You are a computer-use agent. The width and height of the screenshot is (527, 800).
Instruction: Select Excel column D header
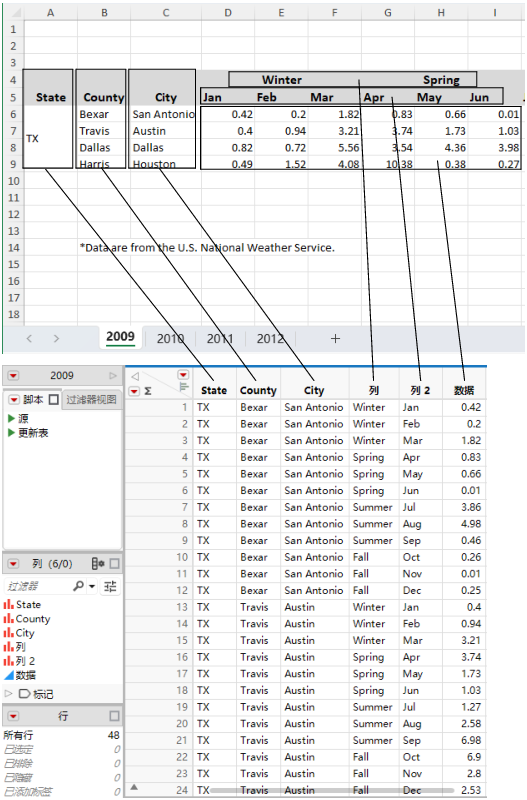pyautogui.click(x=228, y=13)
